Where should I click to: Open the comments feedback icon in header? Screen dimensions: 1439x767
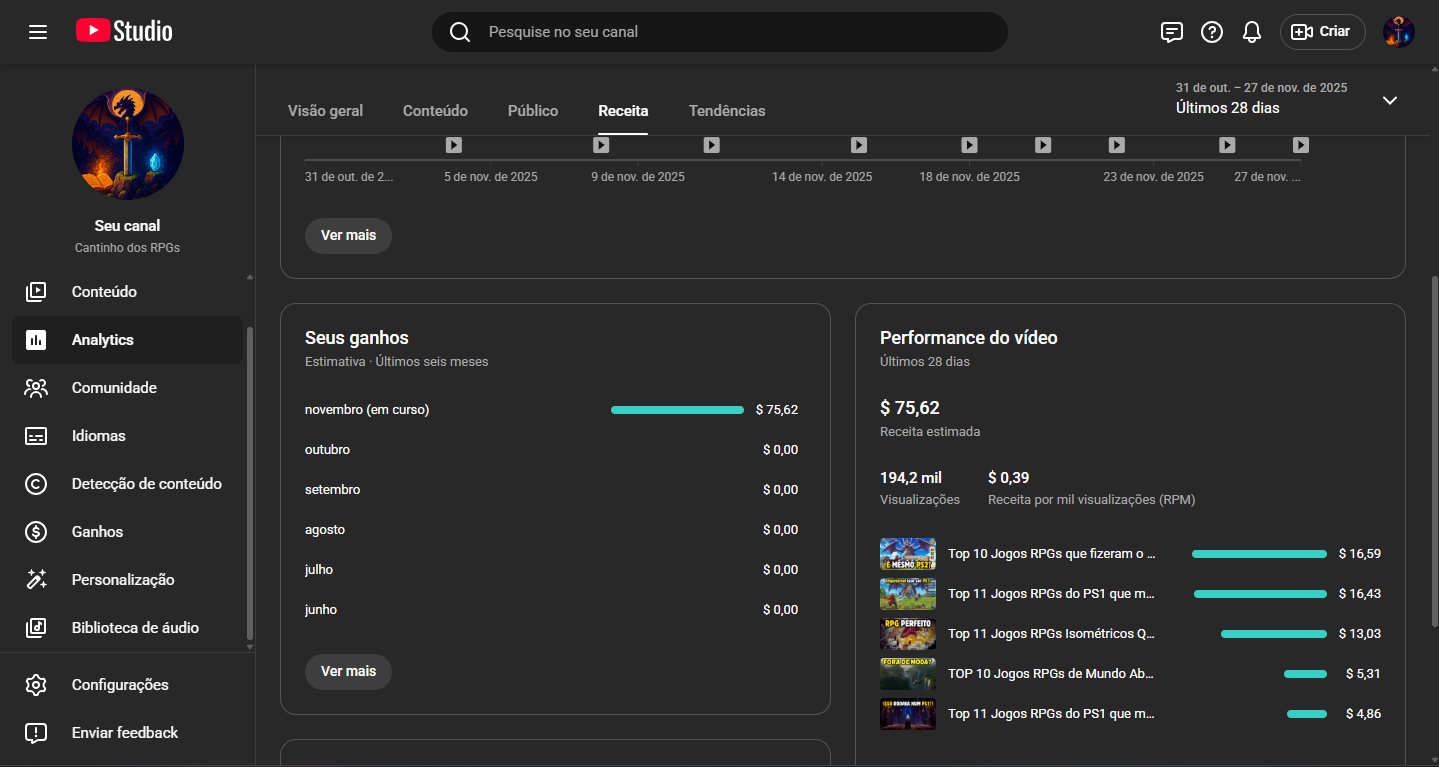pos(1171,32)
